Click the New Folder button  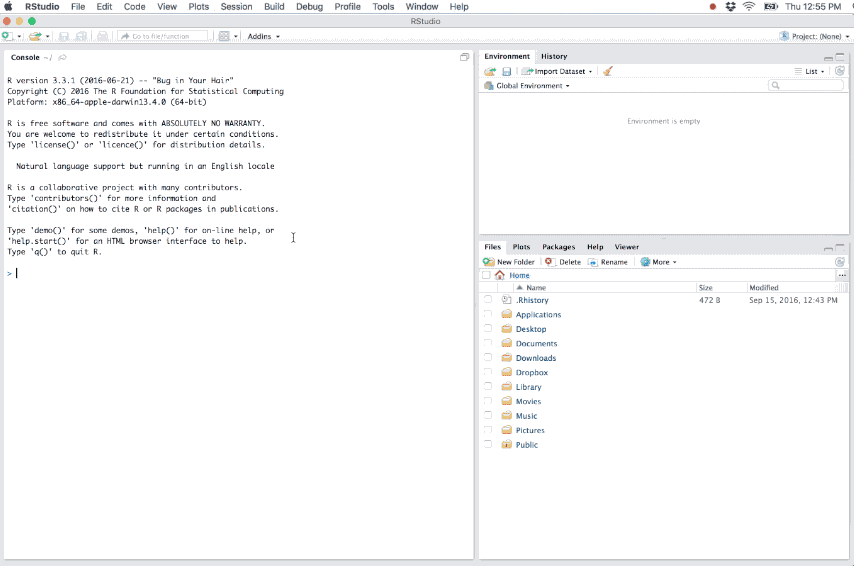click(x=509, y=262)
